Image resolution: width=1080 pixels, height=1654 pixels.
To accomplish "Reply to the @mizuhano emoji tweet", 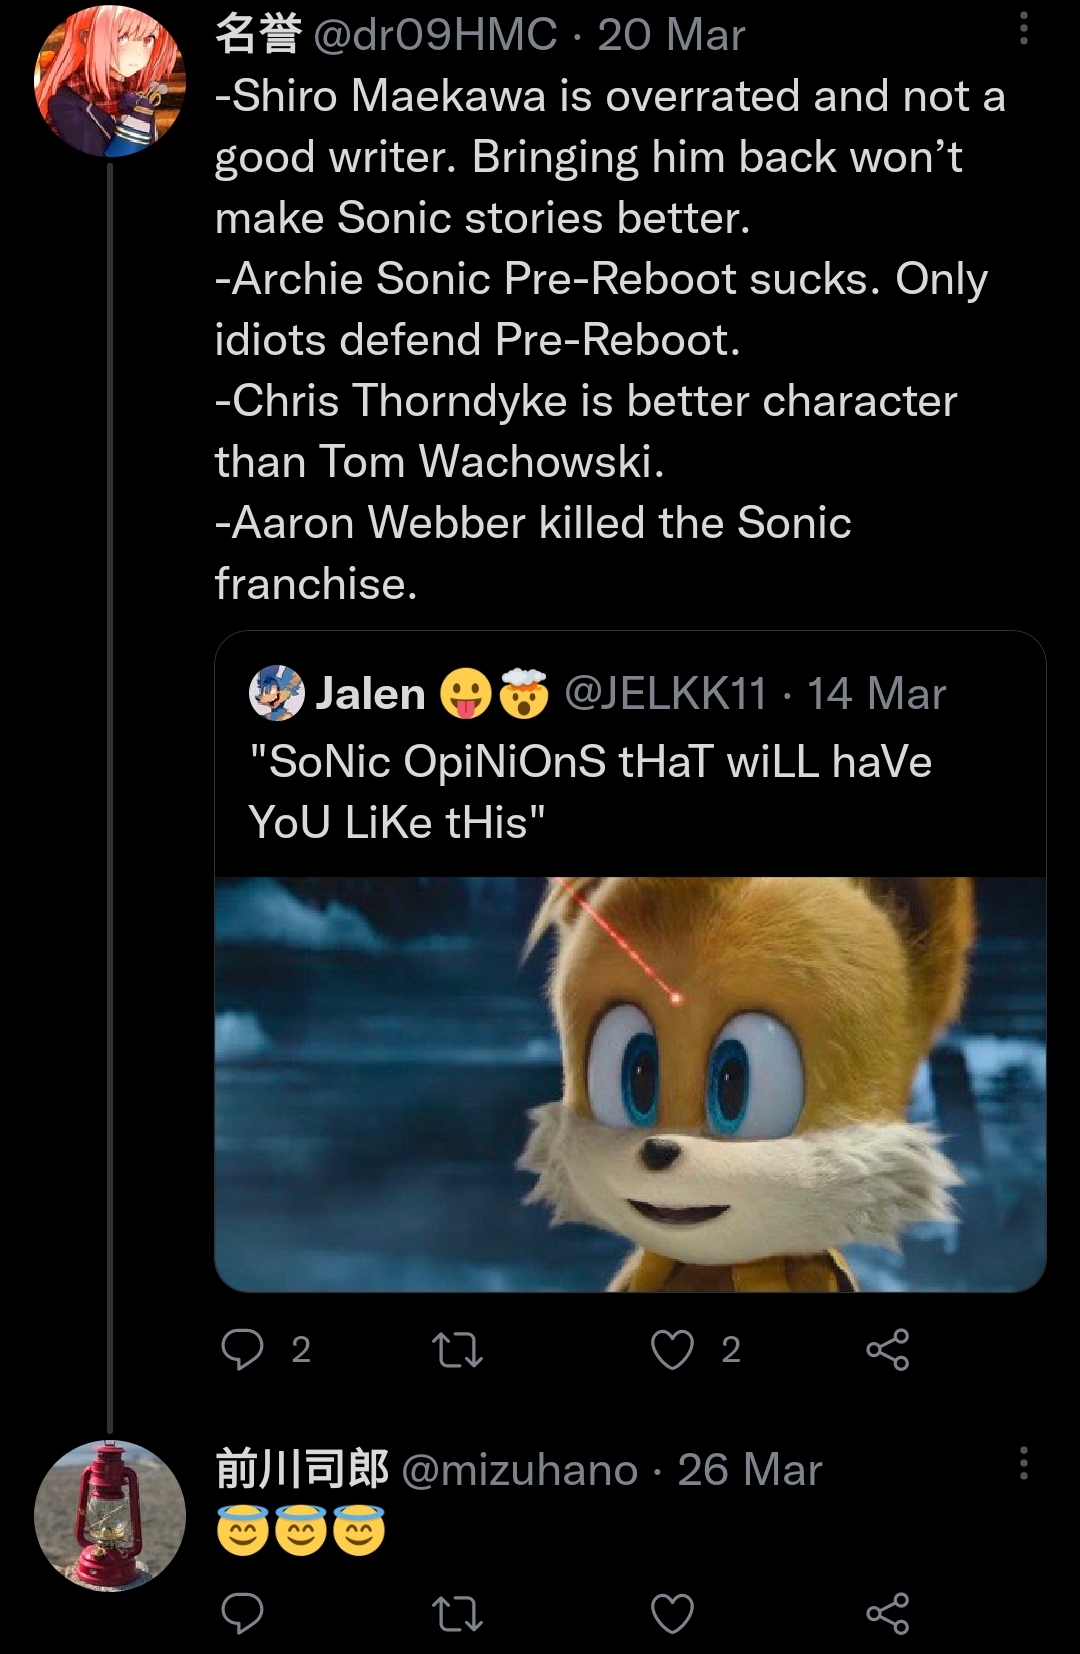I will [242, 1613].
